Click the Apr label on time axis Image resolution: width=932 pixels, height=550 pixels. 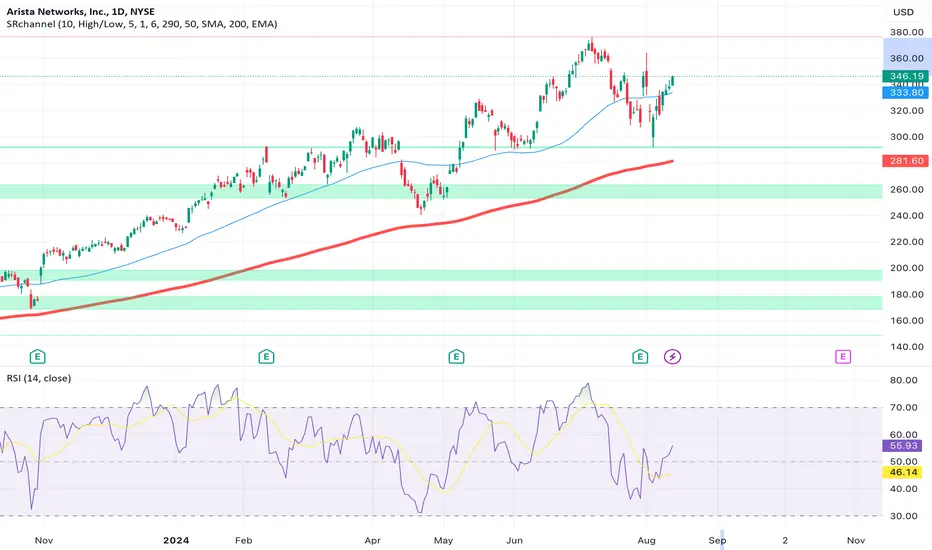click(x=373, y=540)
